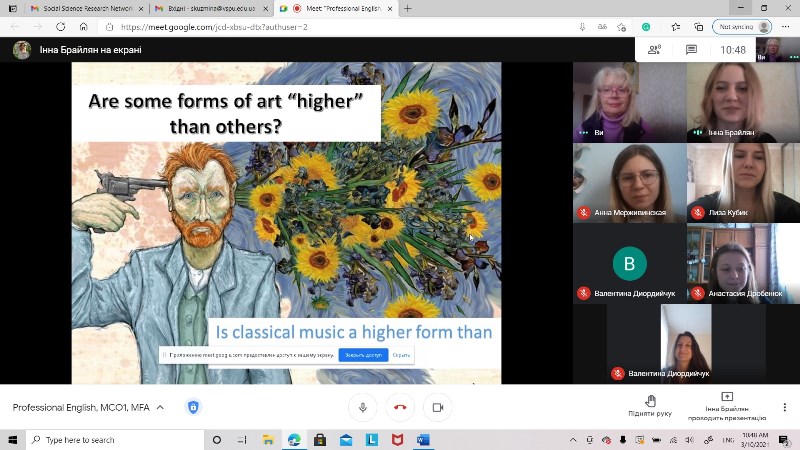Select Лиза Кубик video tile

(x=743, y=183)
